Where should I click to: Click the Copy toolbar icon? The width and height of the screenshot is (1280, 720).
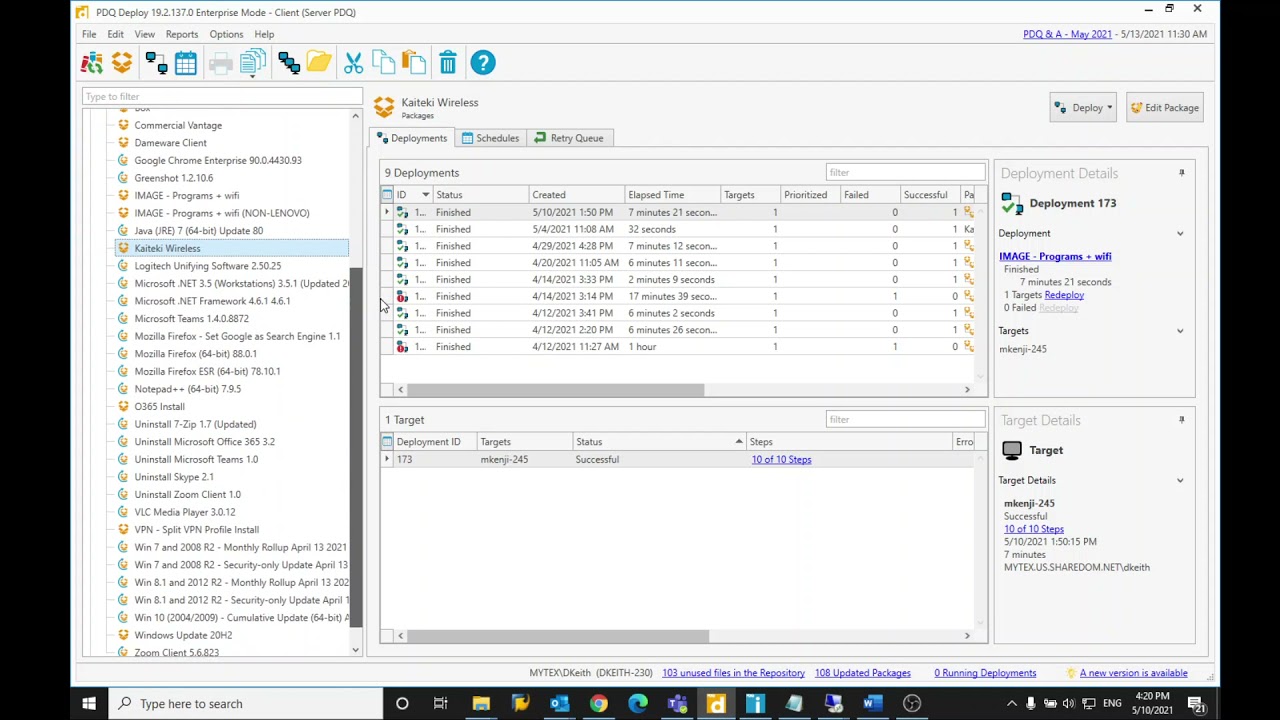(384, 63)
